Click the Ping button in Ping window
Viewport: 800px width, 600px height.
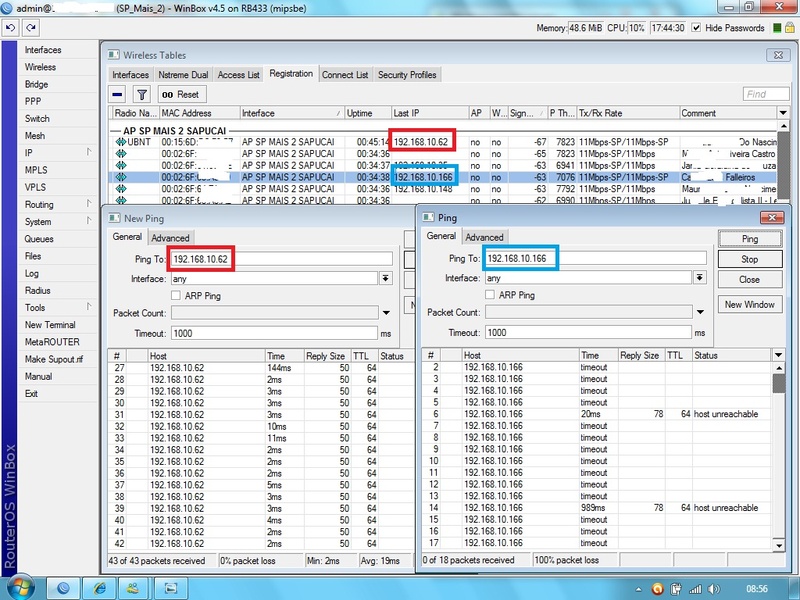[749, 239]
